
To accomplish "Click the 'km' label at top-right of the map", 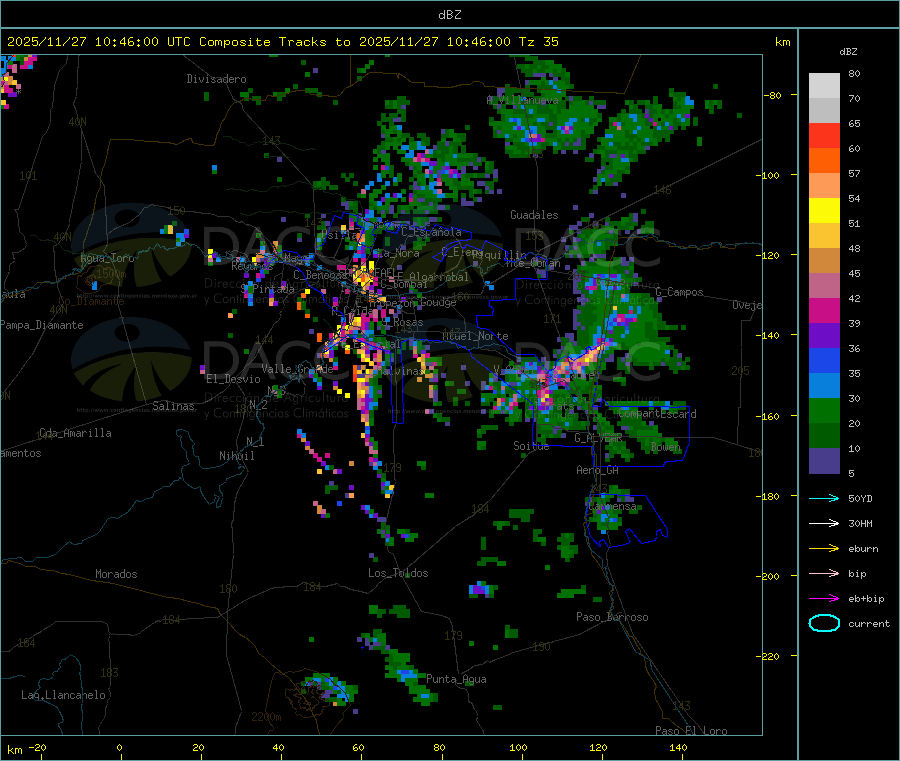I will (782, 42).
